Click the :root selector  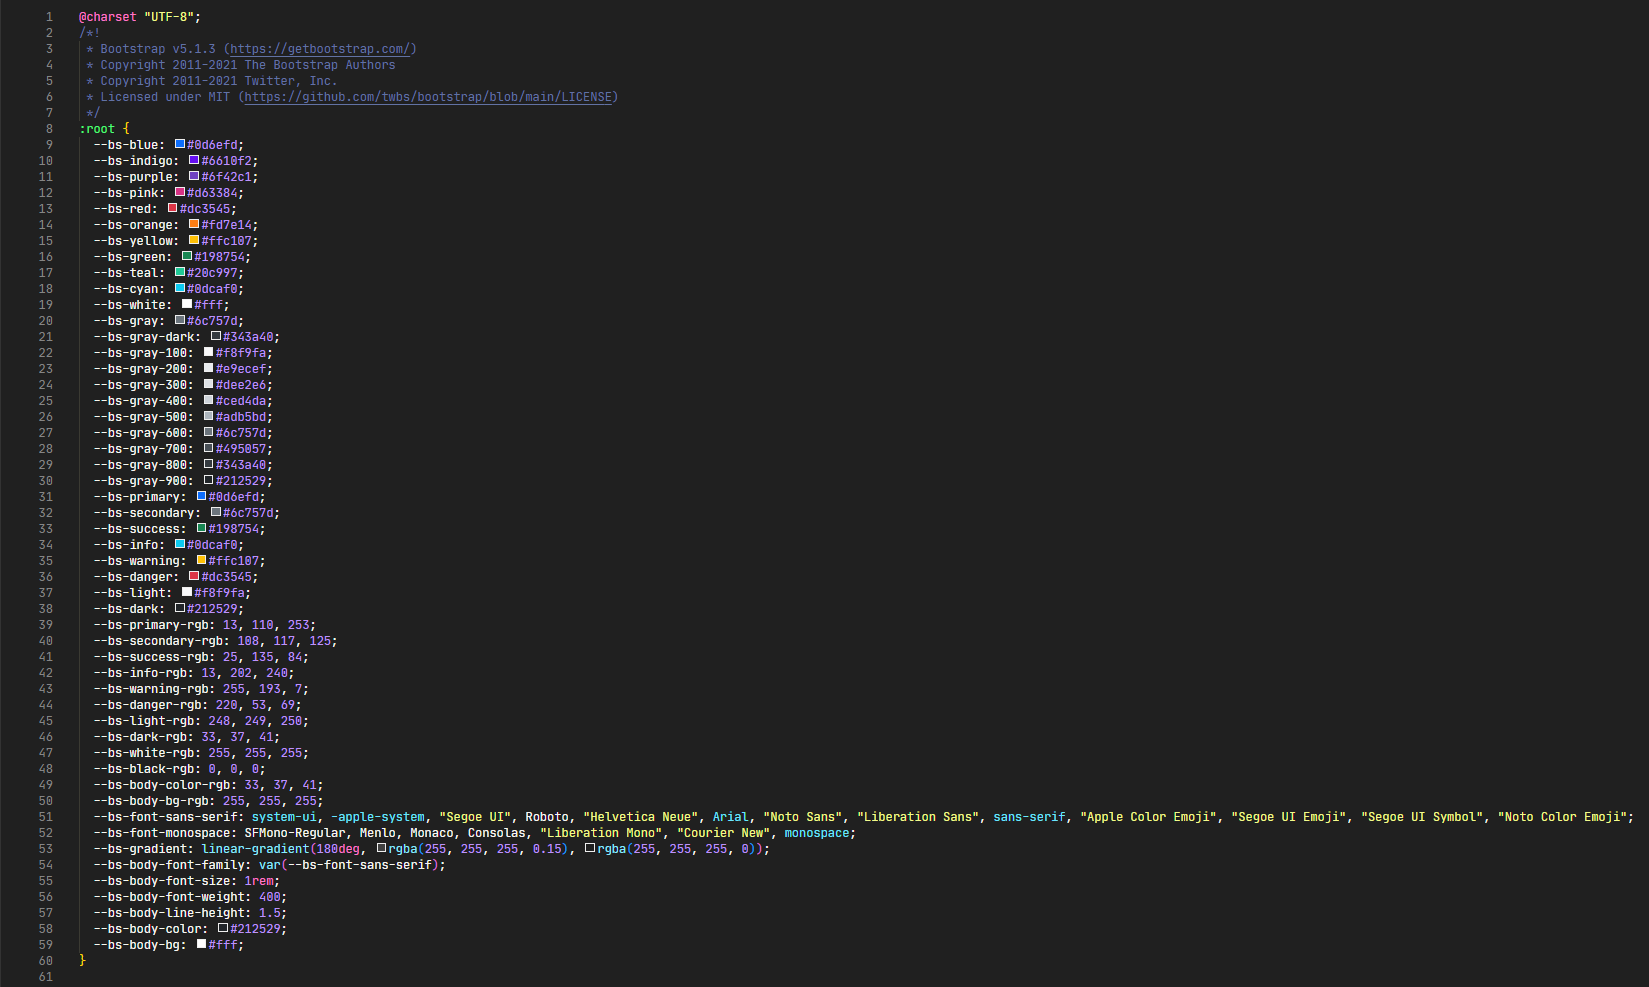[x=97, y=129]
